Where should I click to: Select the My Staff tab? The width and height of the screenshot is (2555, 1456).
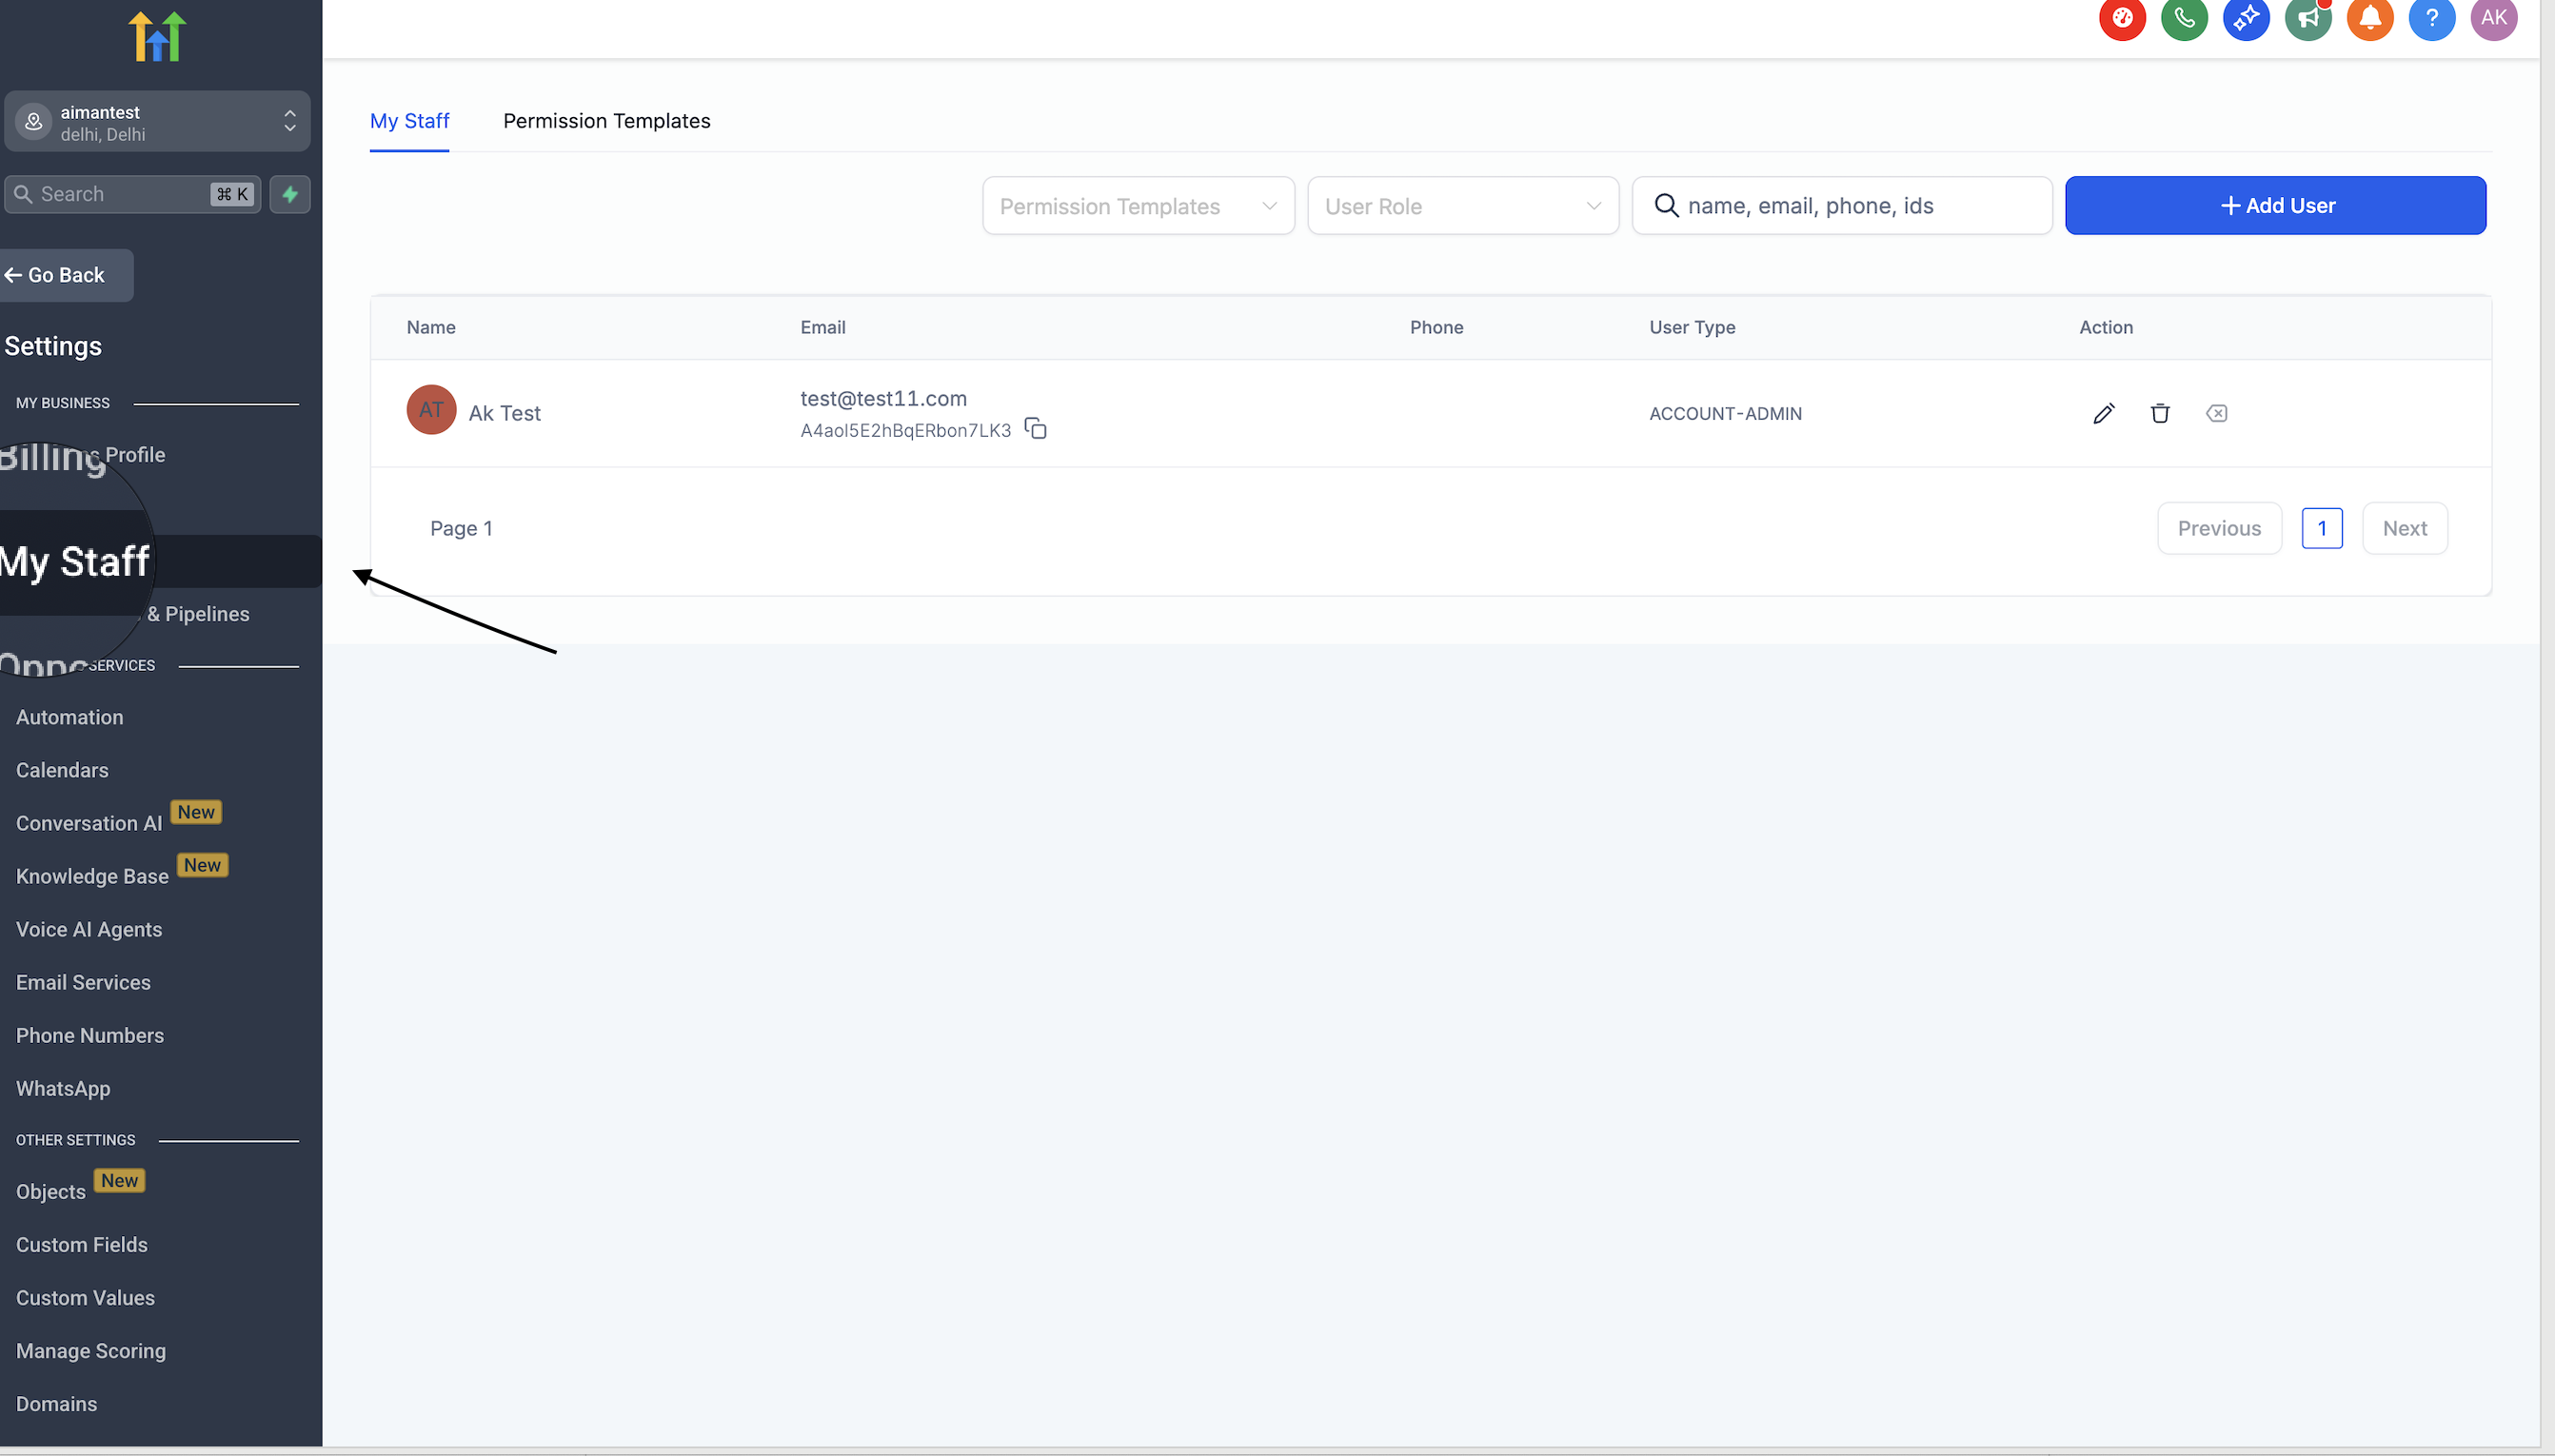[409, 121]
